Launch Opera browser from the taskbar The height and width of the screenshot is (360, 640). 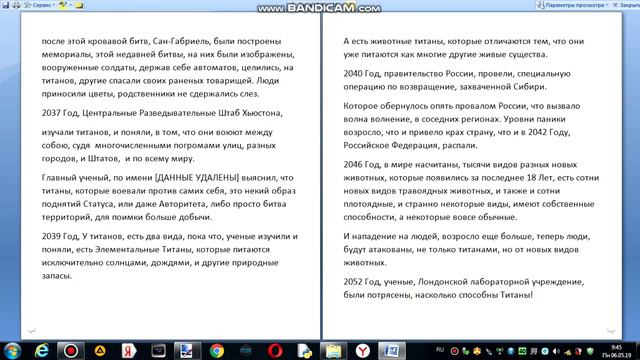[x=275, y=351]
